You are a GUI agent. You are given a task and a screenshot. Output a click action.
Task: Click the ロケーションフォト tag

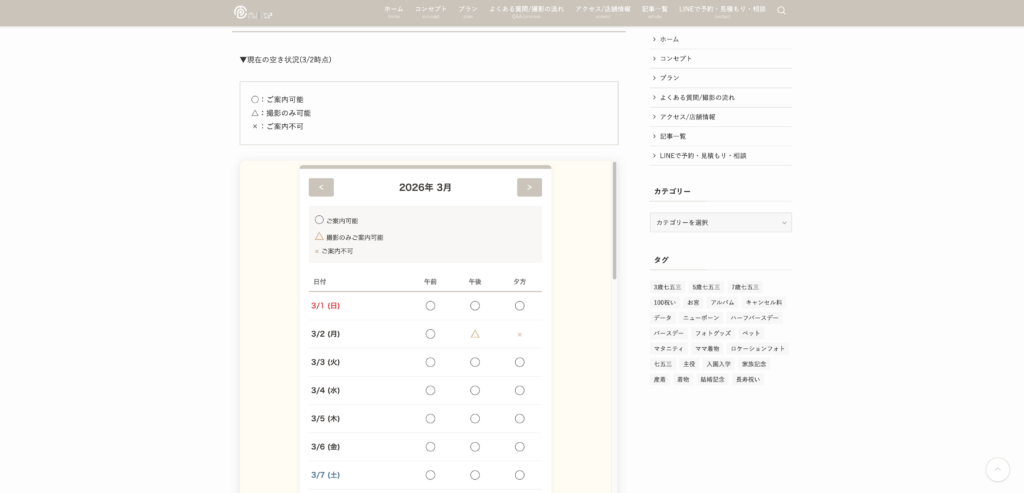pyautogui.click(x=757, y=349)
